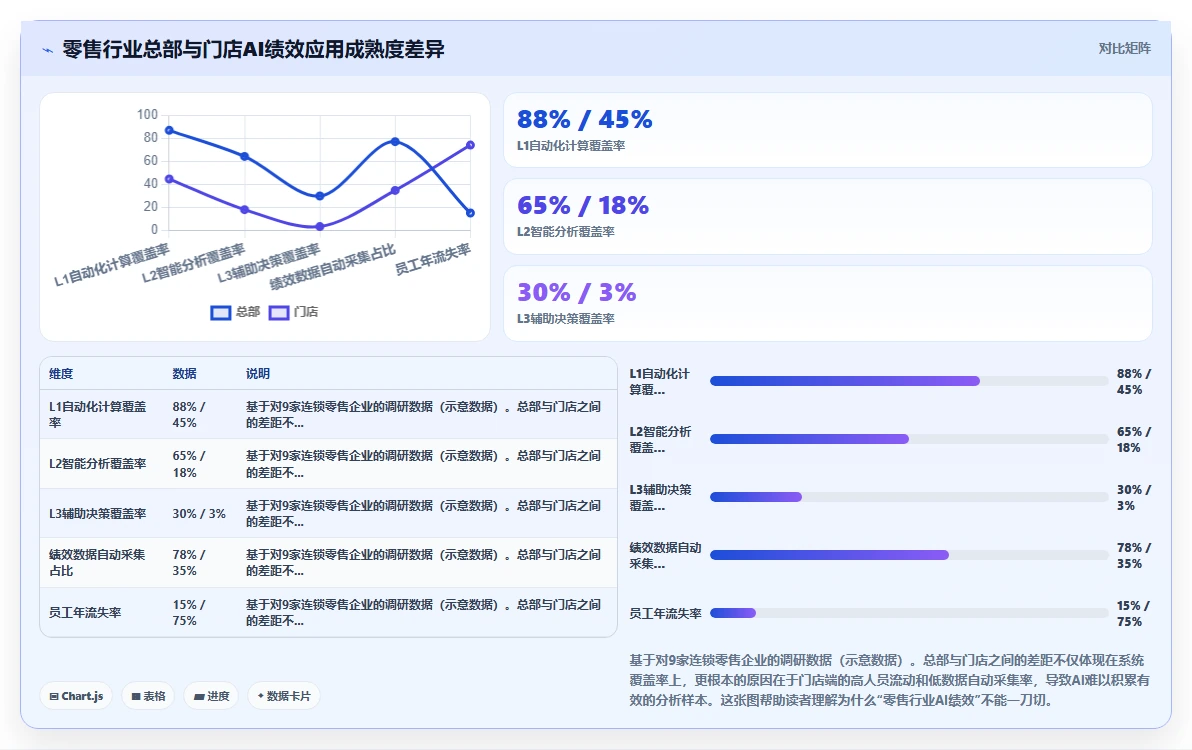Click the 员工年流失率 progress bar
The width and height of the screenshot is (1192, 750).
(x=909, y=613)
